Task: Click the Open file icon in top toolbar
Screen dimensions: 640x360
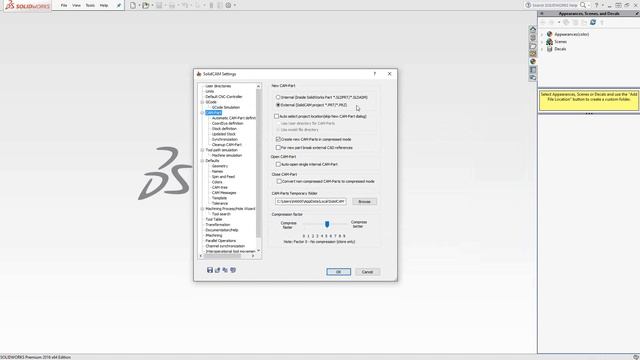Action: 145,5
